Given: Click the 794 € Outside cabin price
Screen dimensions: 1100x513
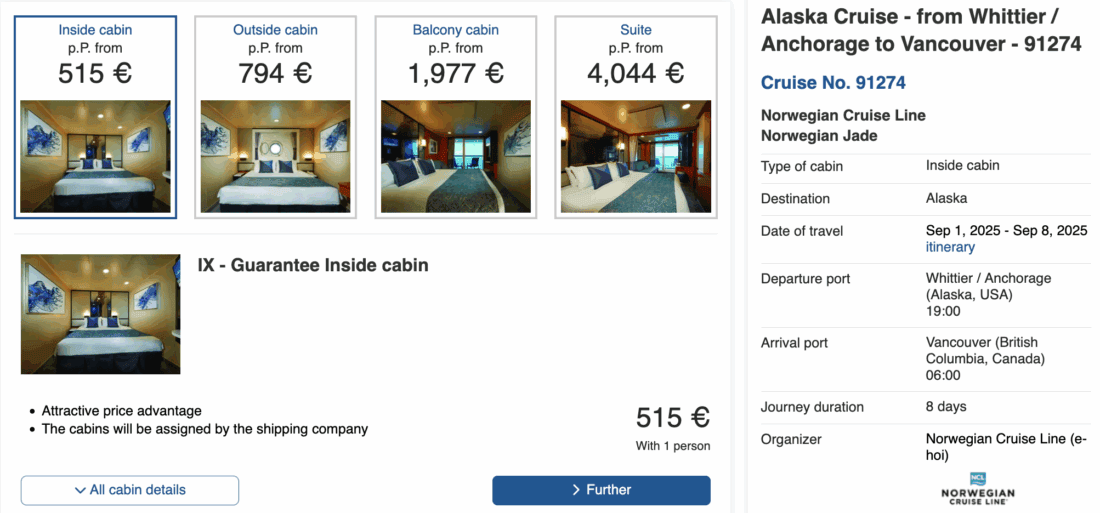Looking at the screenshot, I should coord(275,74).
